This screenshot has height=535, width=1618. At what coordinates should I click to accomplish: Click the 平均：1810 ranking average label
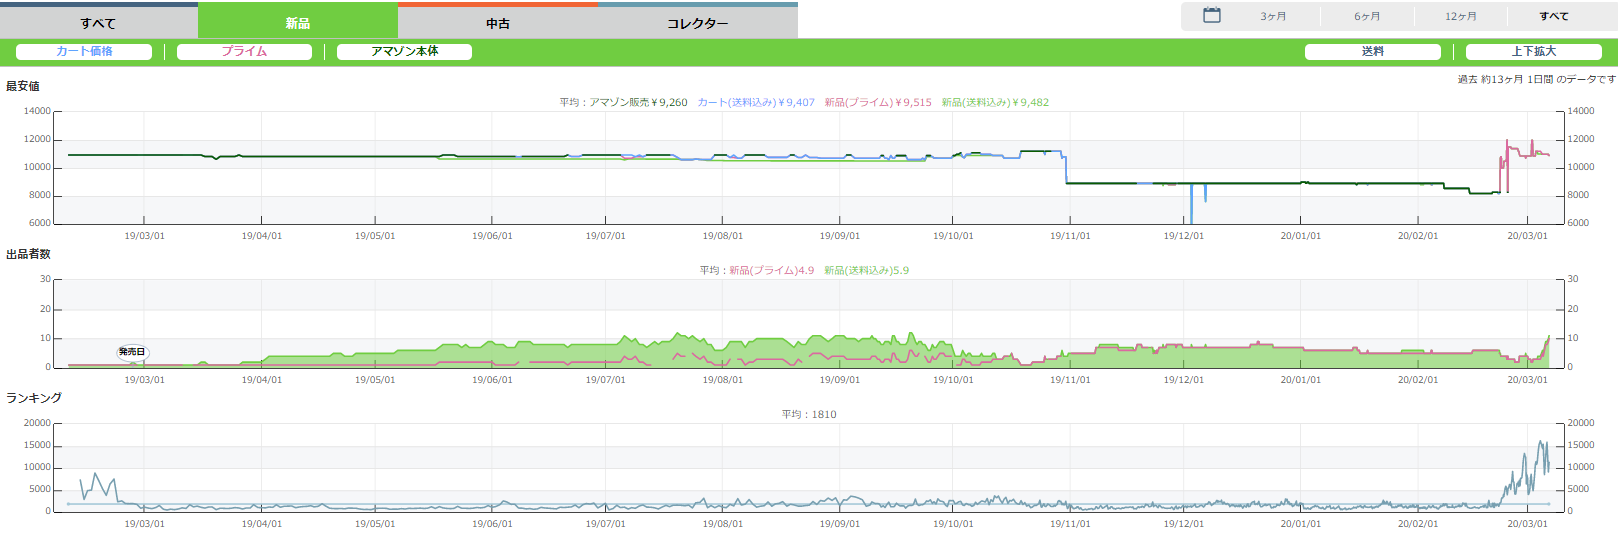click(x=809, y=415)
